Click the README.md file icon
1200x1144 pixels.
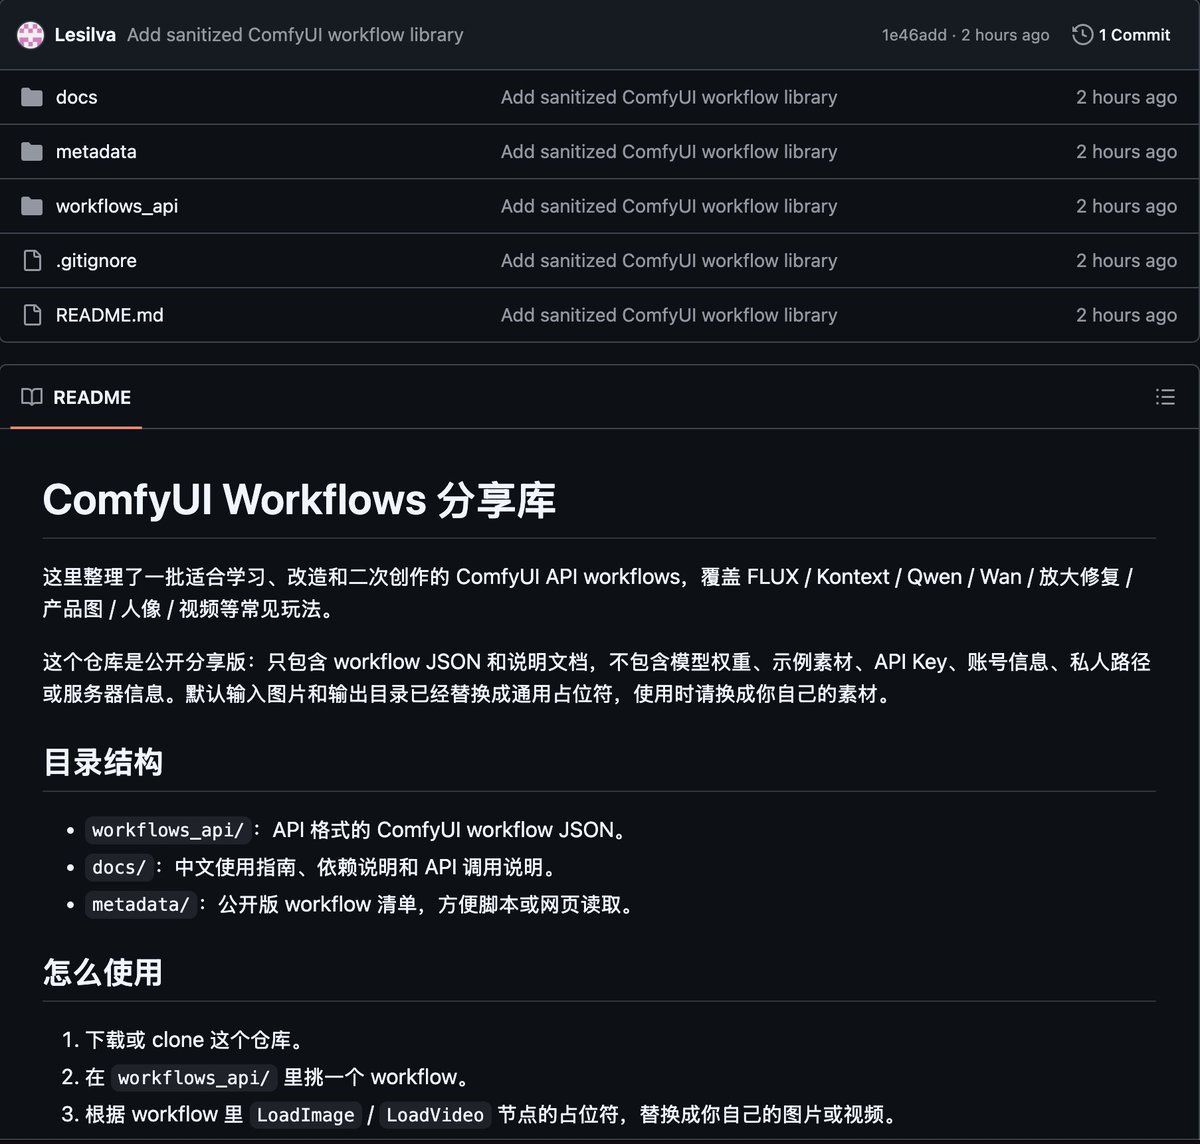pyautogui.click(x=32, y=315)
